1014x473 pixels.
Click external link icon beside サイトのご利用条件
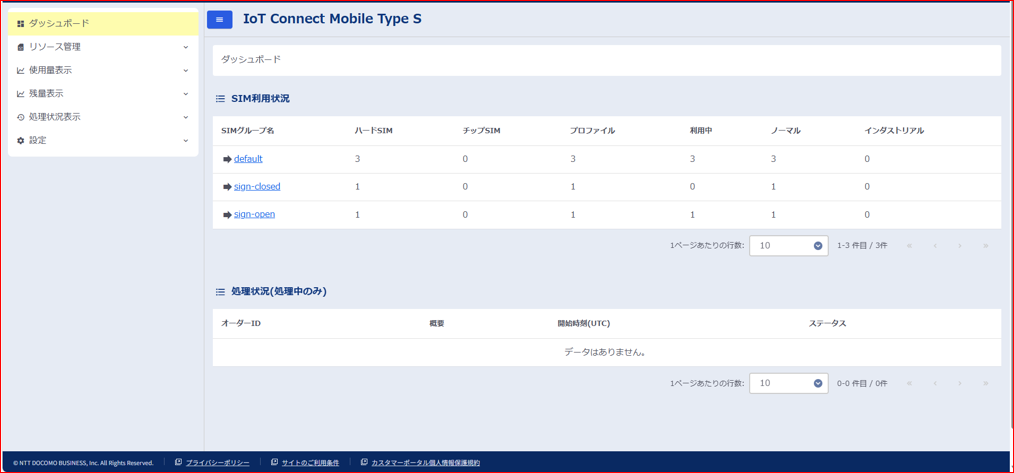[275, 462]
